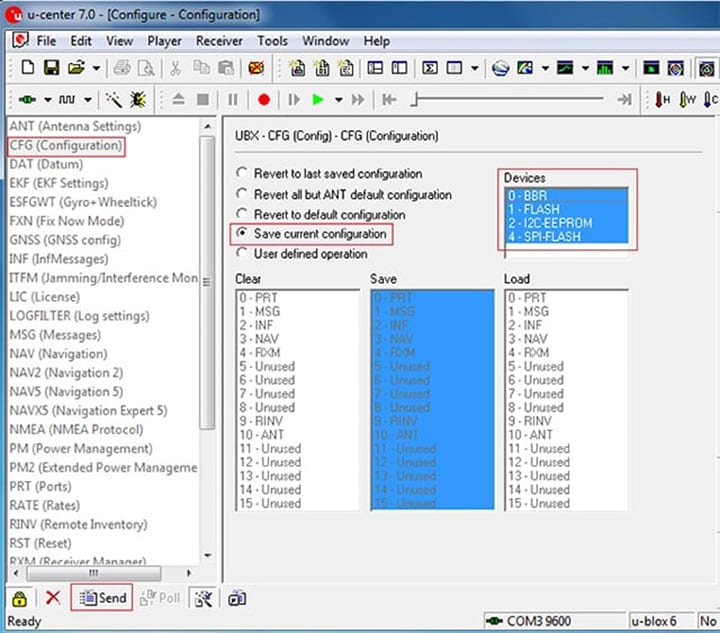Open the Receiver menu
Image resolution: width=720 pixels, height=633 pixels.
pos(219,41)
